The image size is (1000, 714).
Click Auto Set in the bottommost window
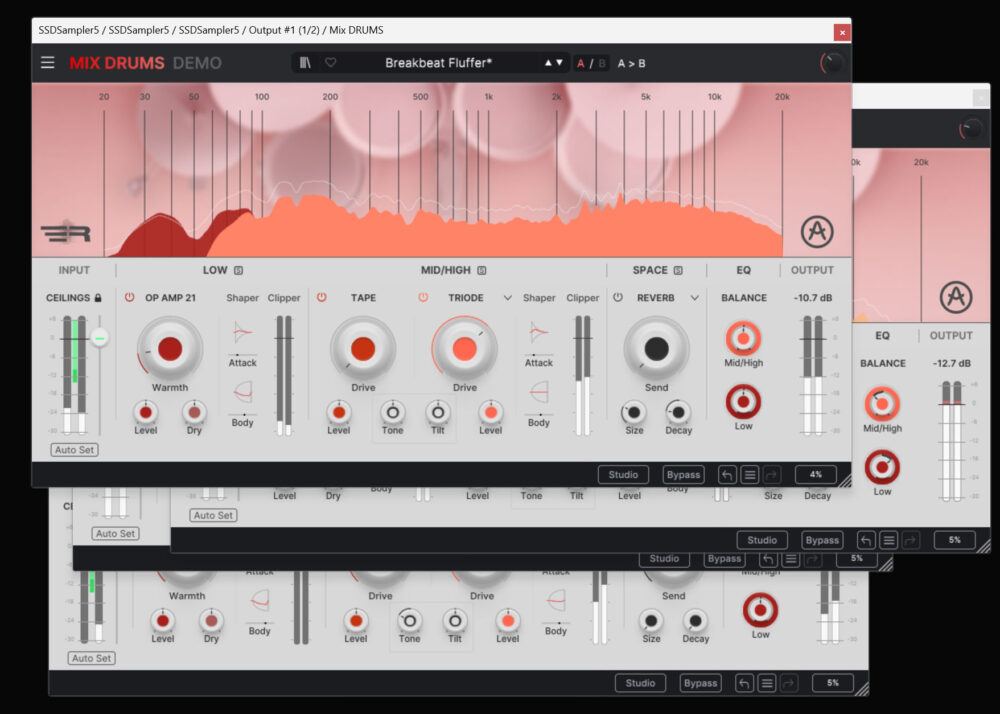pos(91,658)
